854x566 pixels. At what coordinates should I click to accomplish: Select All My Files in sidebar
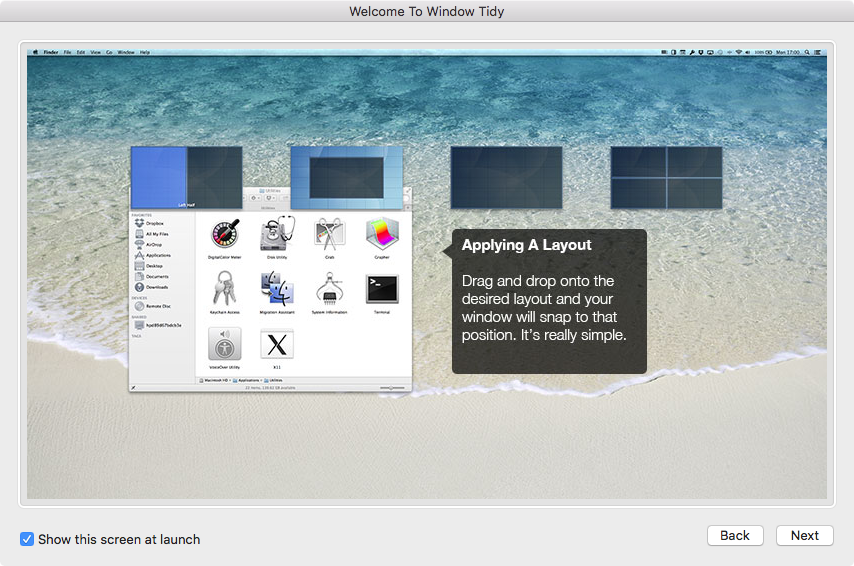tap(151, 234)
